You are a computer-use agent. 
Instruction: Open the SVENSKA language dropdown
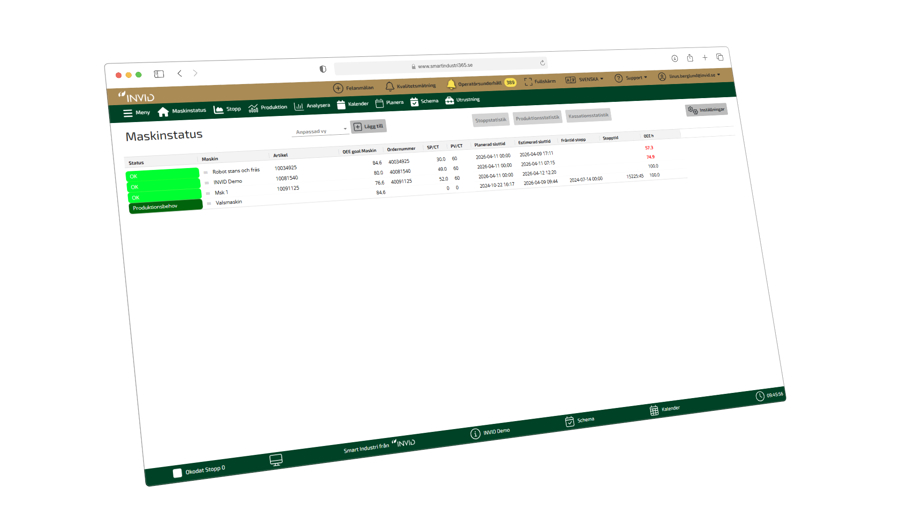(x=584, y=79)
